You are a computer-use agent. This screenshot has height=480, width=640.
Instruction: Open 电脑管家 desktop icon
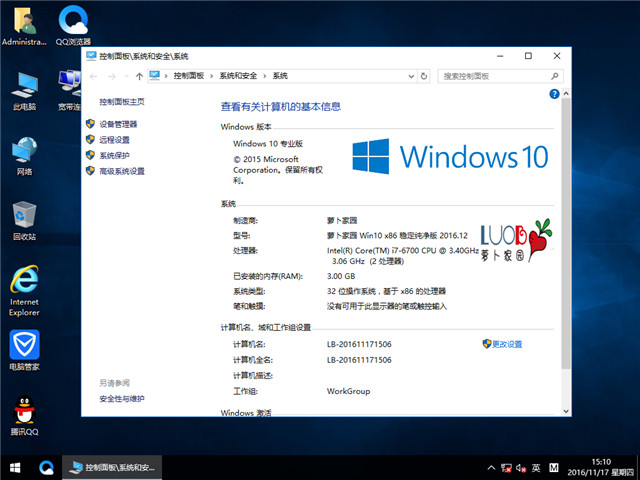point(24,350)
